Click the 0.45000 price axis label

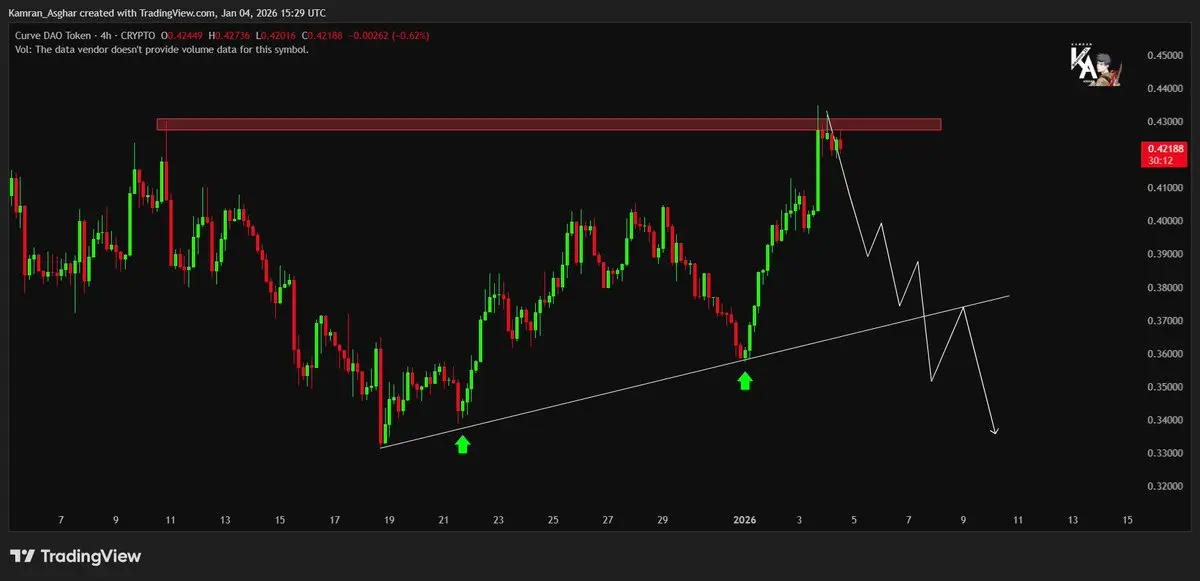[1165, 56]
